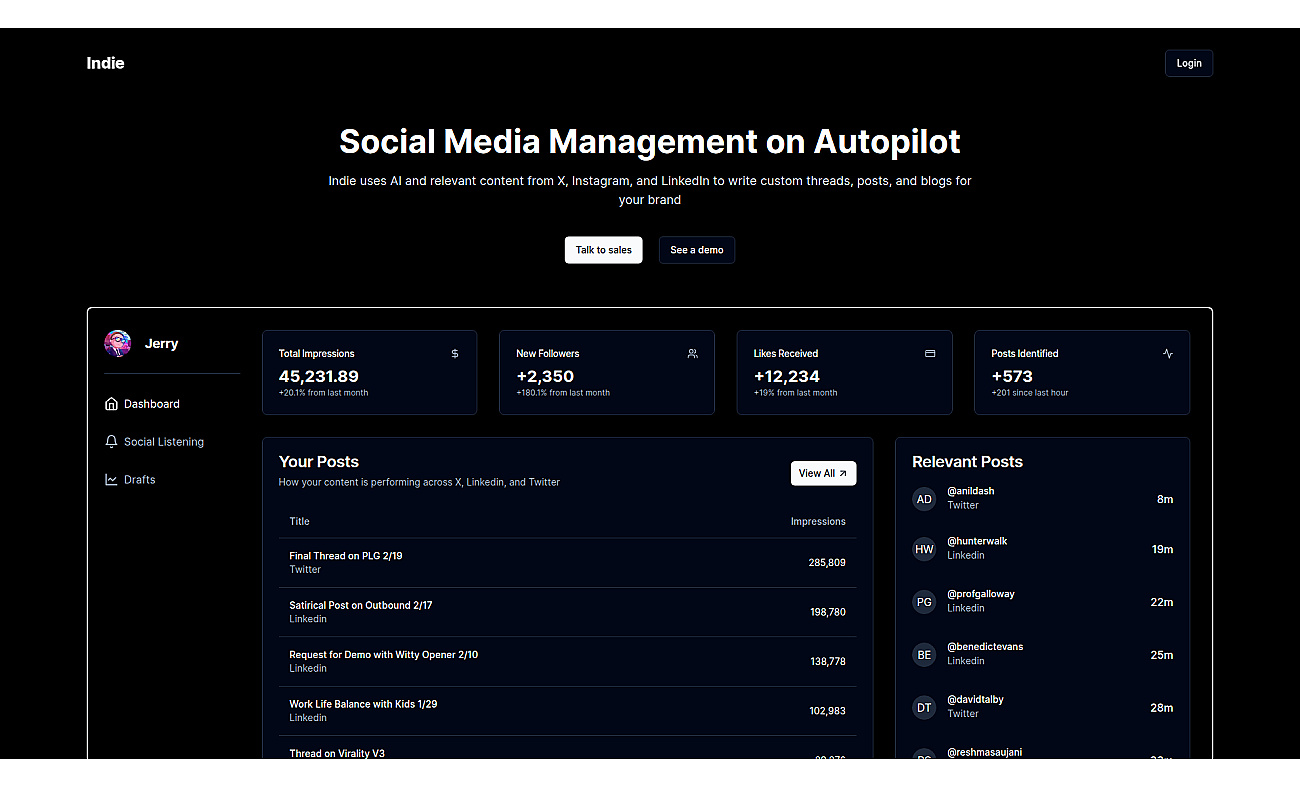Open View All posts
1300x788 pixels.
coord(823,473)
